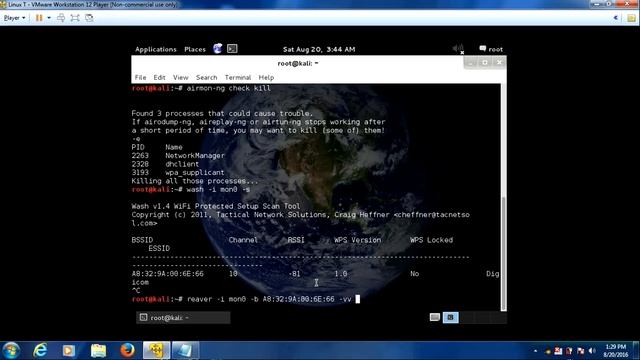Open the Terminal menu
The image size is (640, 360).
tap(238, 78)
